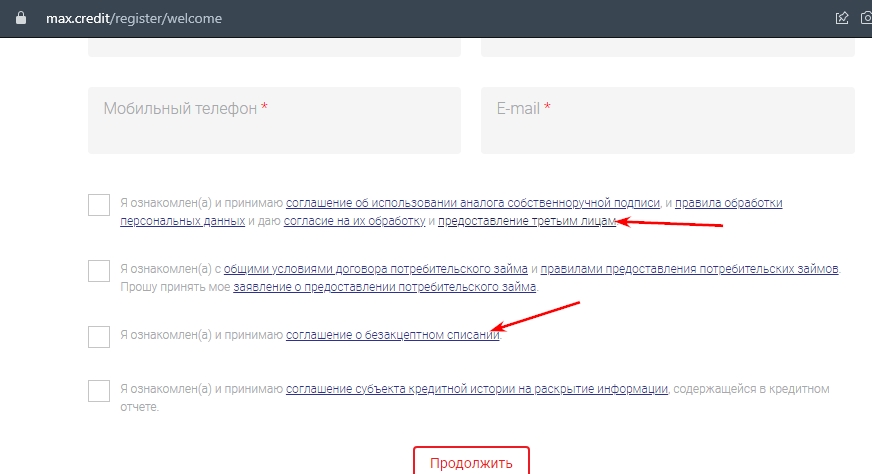
Task: Follow the согласие на их обработку link
Action: coord(355,220)
